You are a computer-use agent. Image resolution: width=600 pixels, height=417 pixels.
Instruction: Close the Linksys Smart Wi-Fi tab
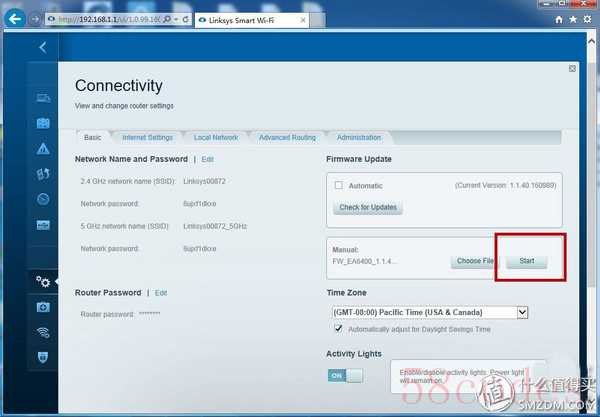coord(303,20)
